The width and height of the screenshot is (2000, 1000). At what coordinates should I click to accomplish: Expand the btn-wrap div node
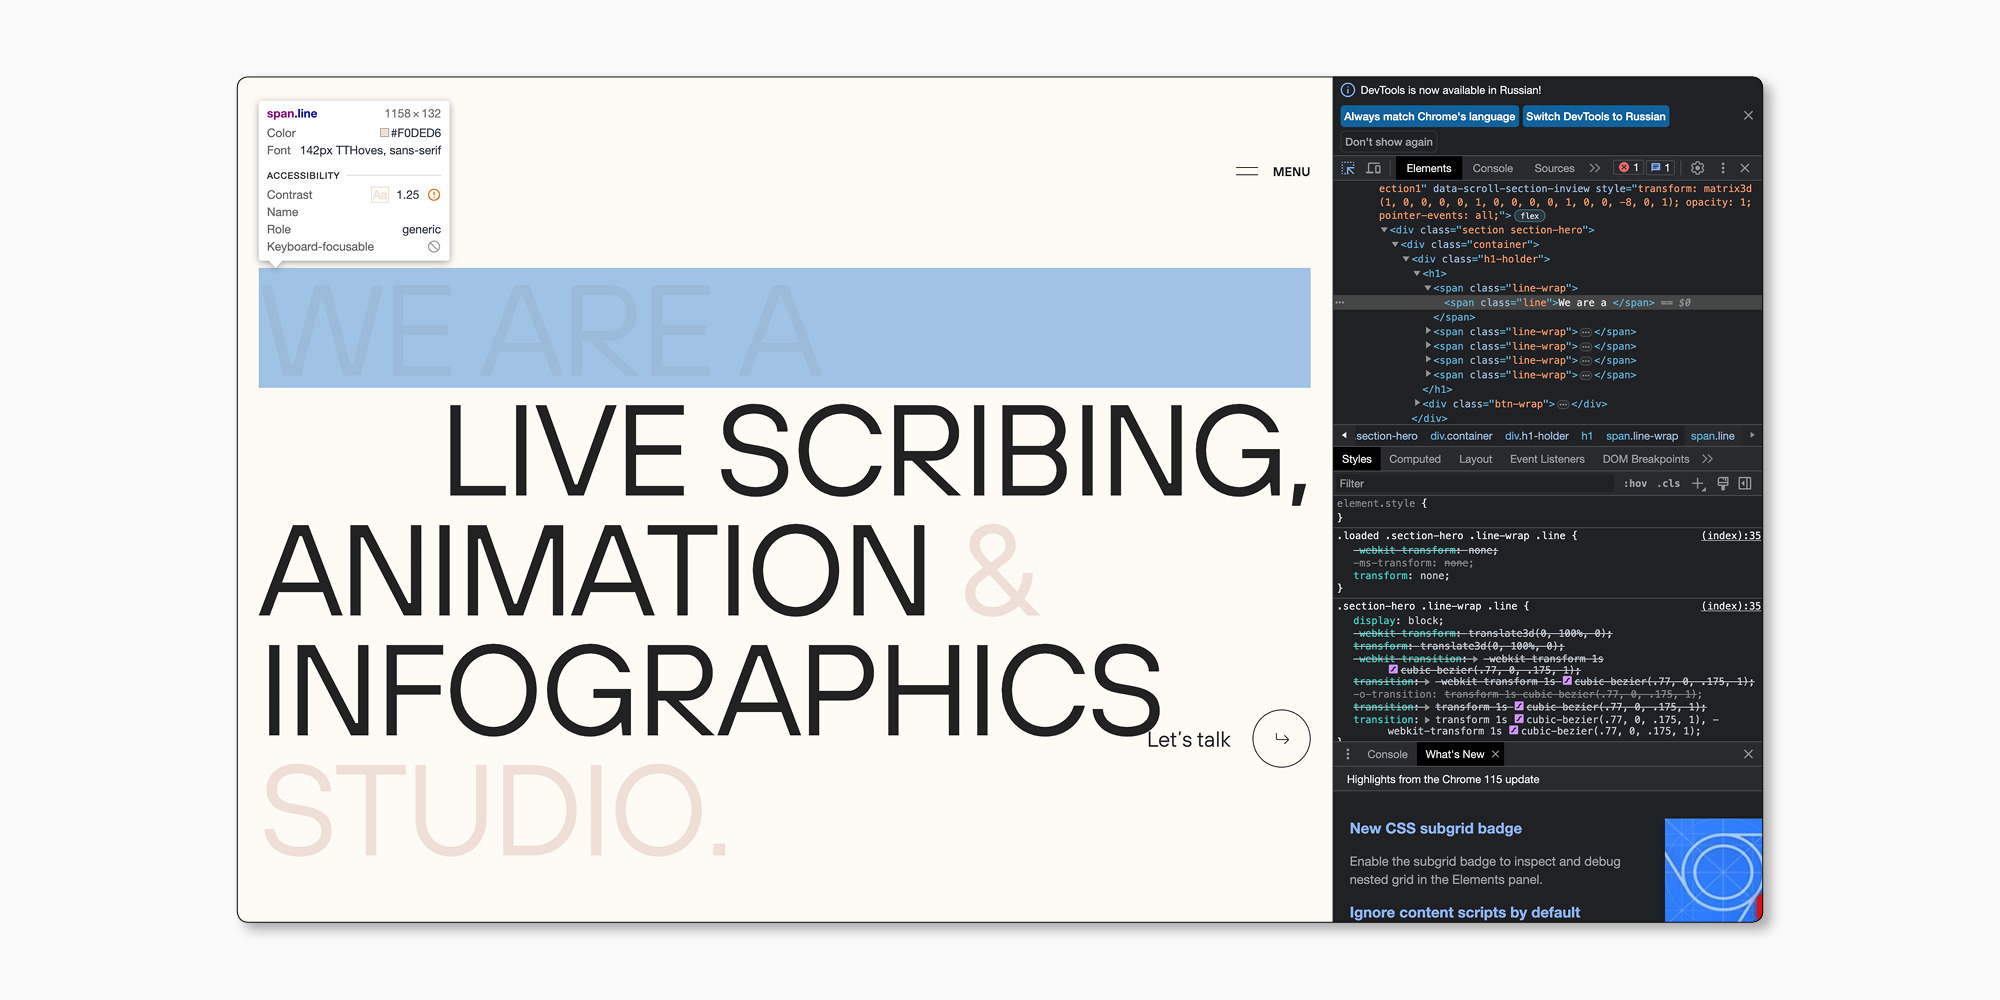1418,404
